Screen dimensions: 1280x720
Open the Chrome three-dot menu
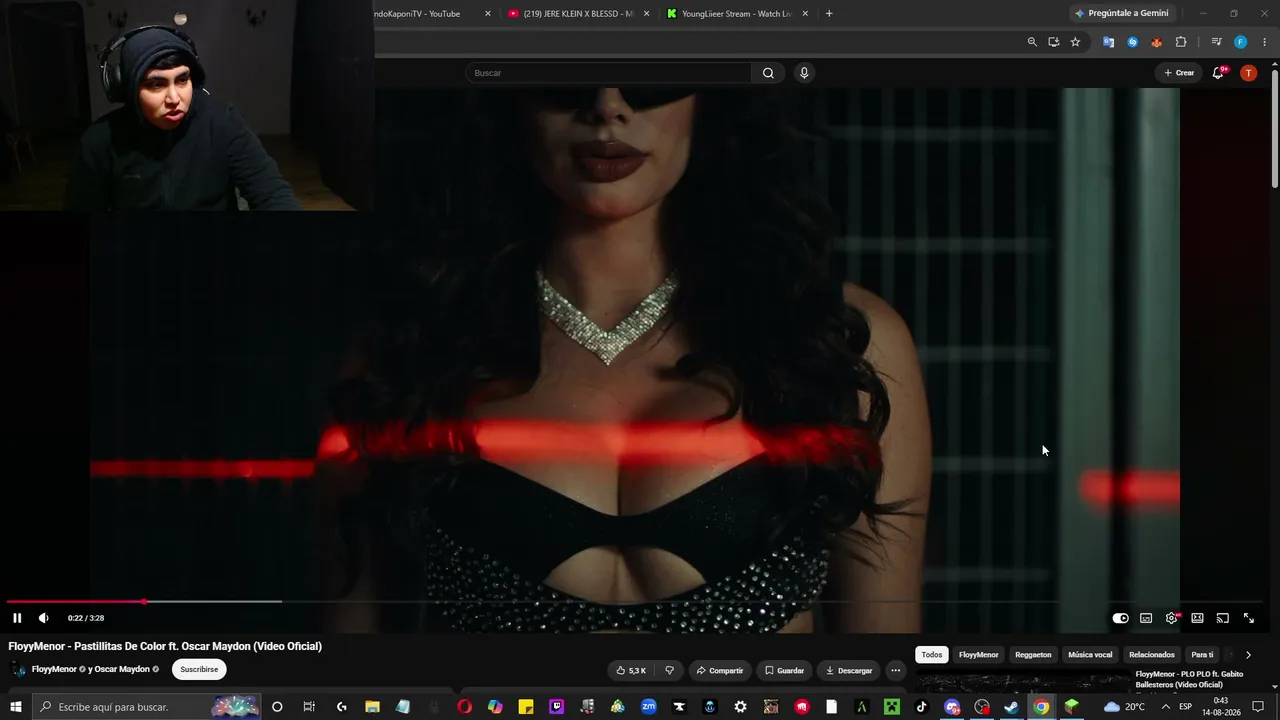coord(1264,42)
